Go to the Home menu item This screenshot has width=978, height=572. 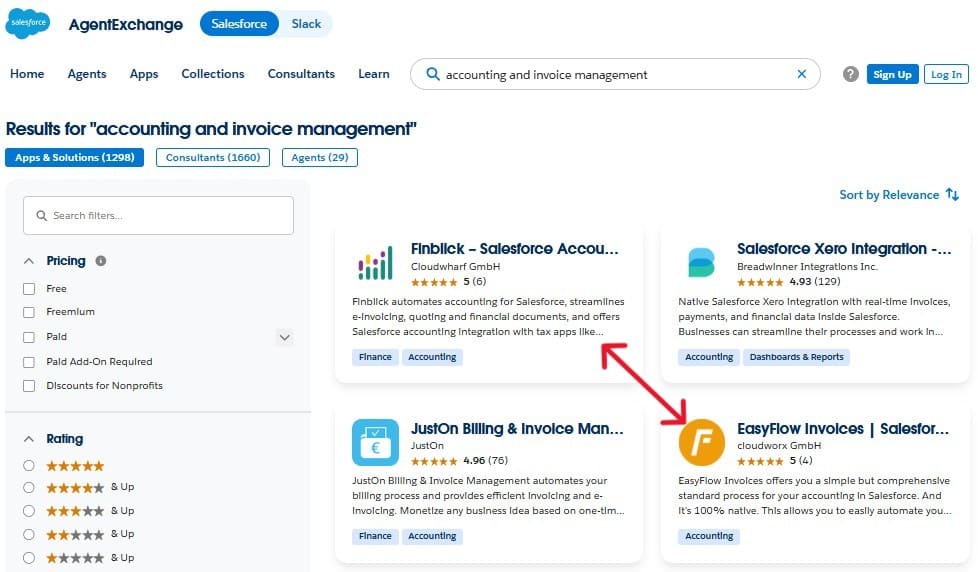pos(27,74)
